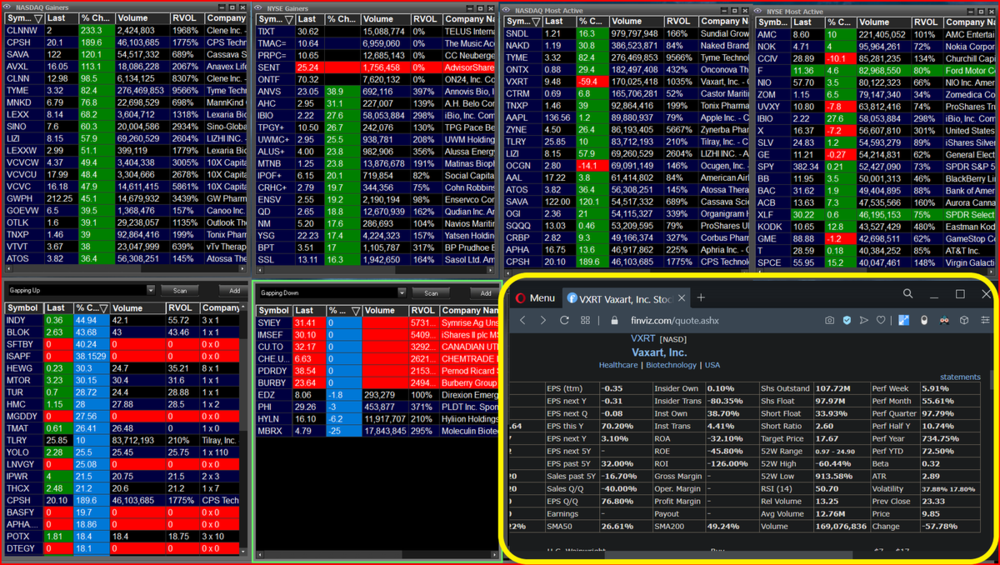Image resolution: width=1000 pixels, height=565 pixels.
Task: Reload the finviz page
Action: 564,321
